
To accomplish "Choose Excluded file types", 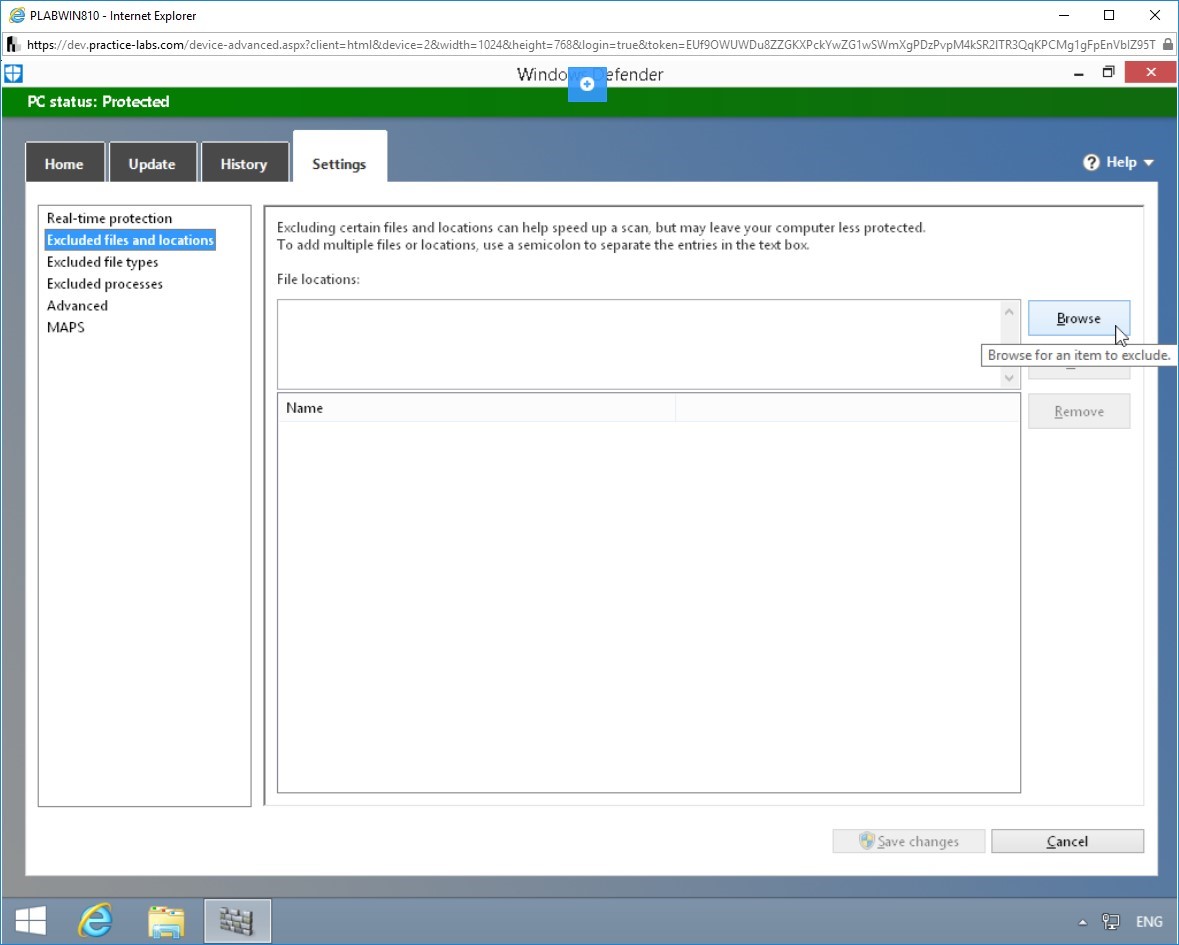I will click(x=102, y=262).
